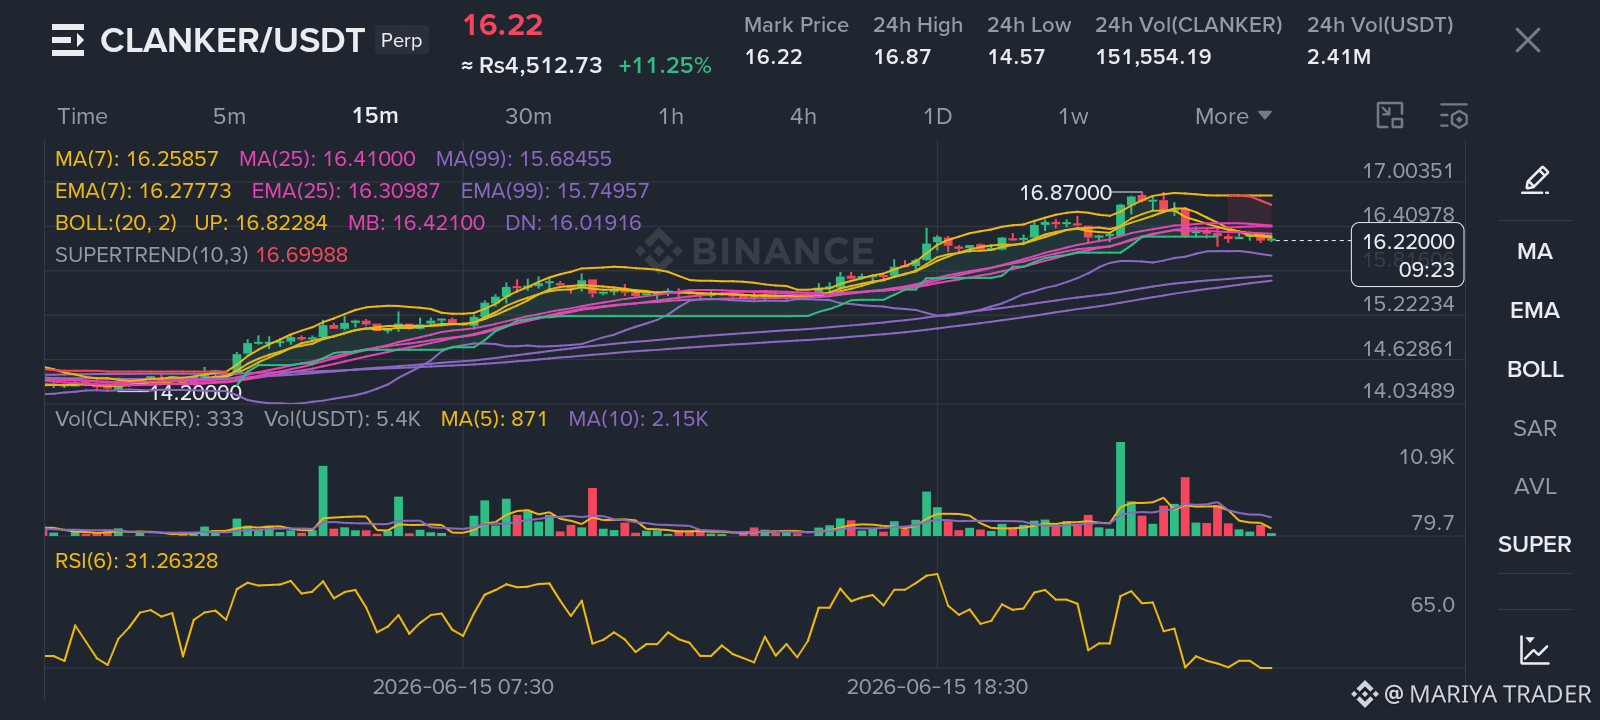Click the RSI(6): 31.26328 legend
This screenshot has height=720, width=1600.
136,561
